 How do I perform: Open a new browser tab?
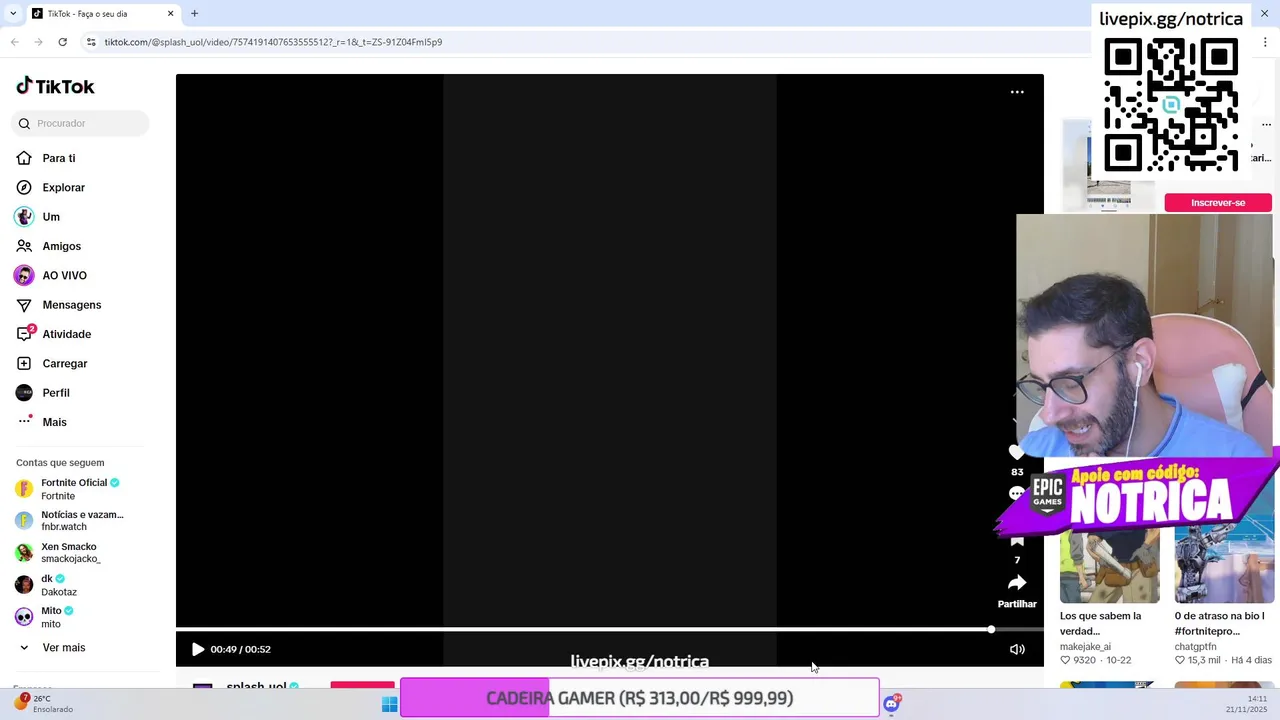click(x=194, y=13)
